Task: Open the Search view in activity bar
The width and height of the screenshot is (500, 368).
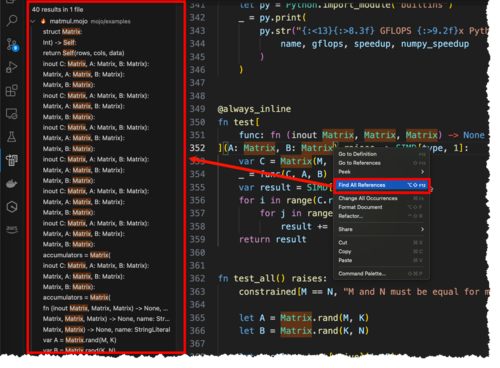Action: [12, 21]
